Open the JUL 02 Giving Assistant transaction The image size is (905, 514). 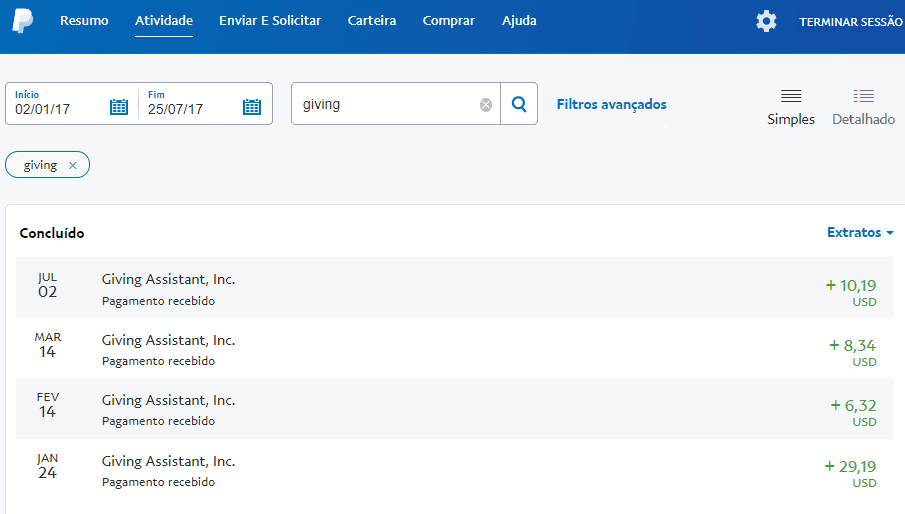[x=455, y=287]
